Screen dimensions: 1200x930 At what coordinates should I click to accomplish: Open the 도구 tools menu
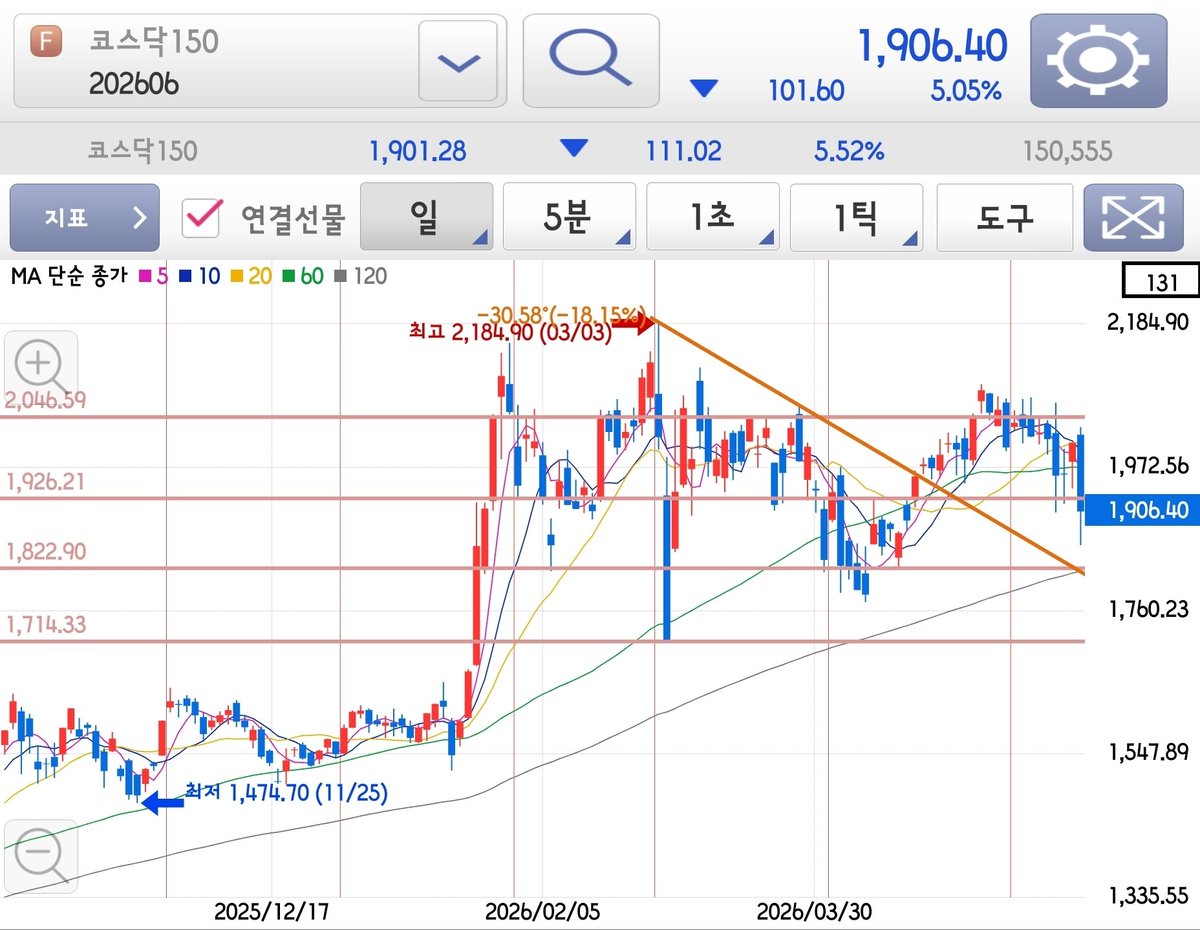click(x=1005, y=217)
